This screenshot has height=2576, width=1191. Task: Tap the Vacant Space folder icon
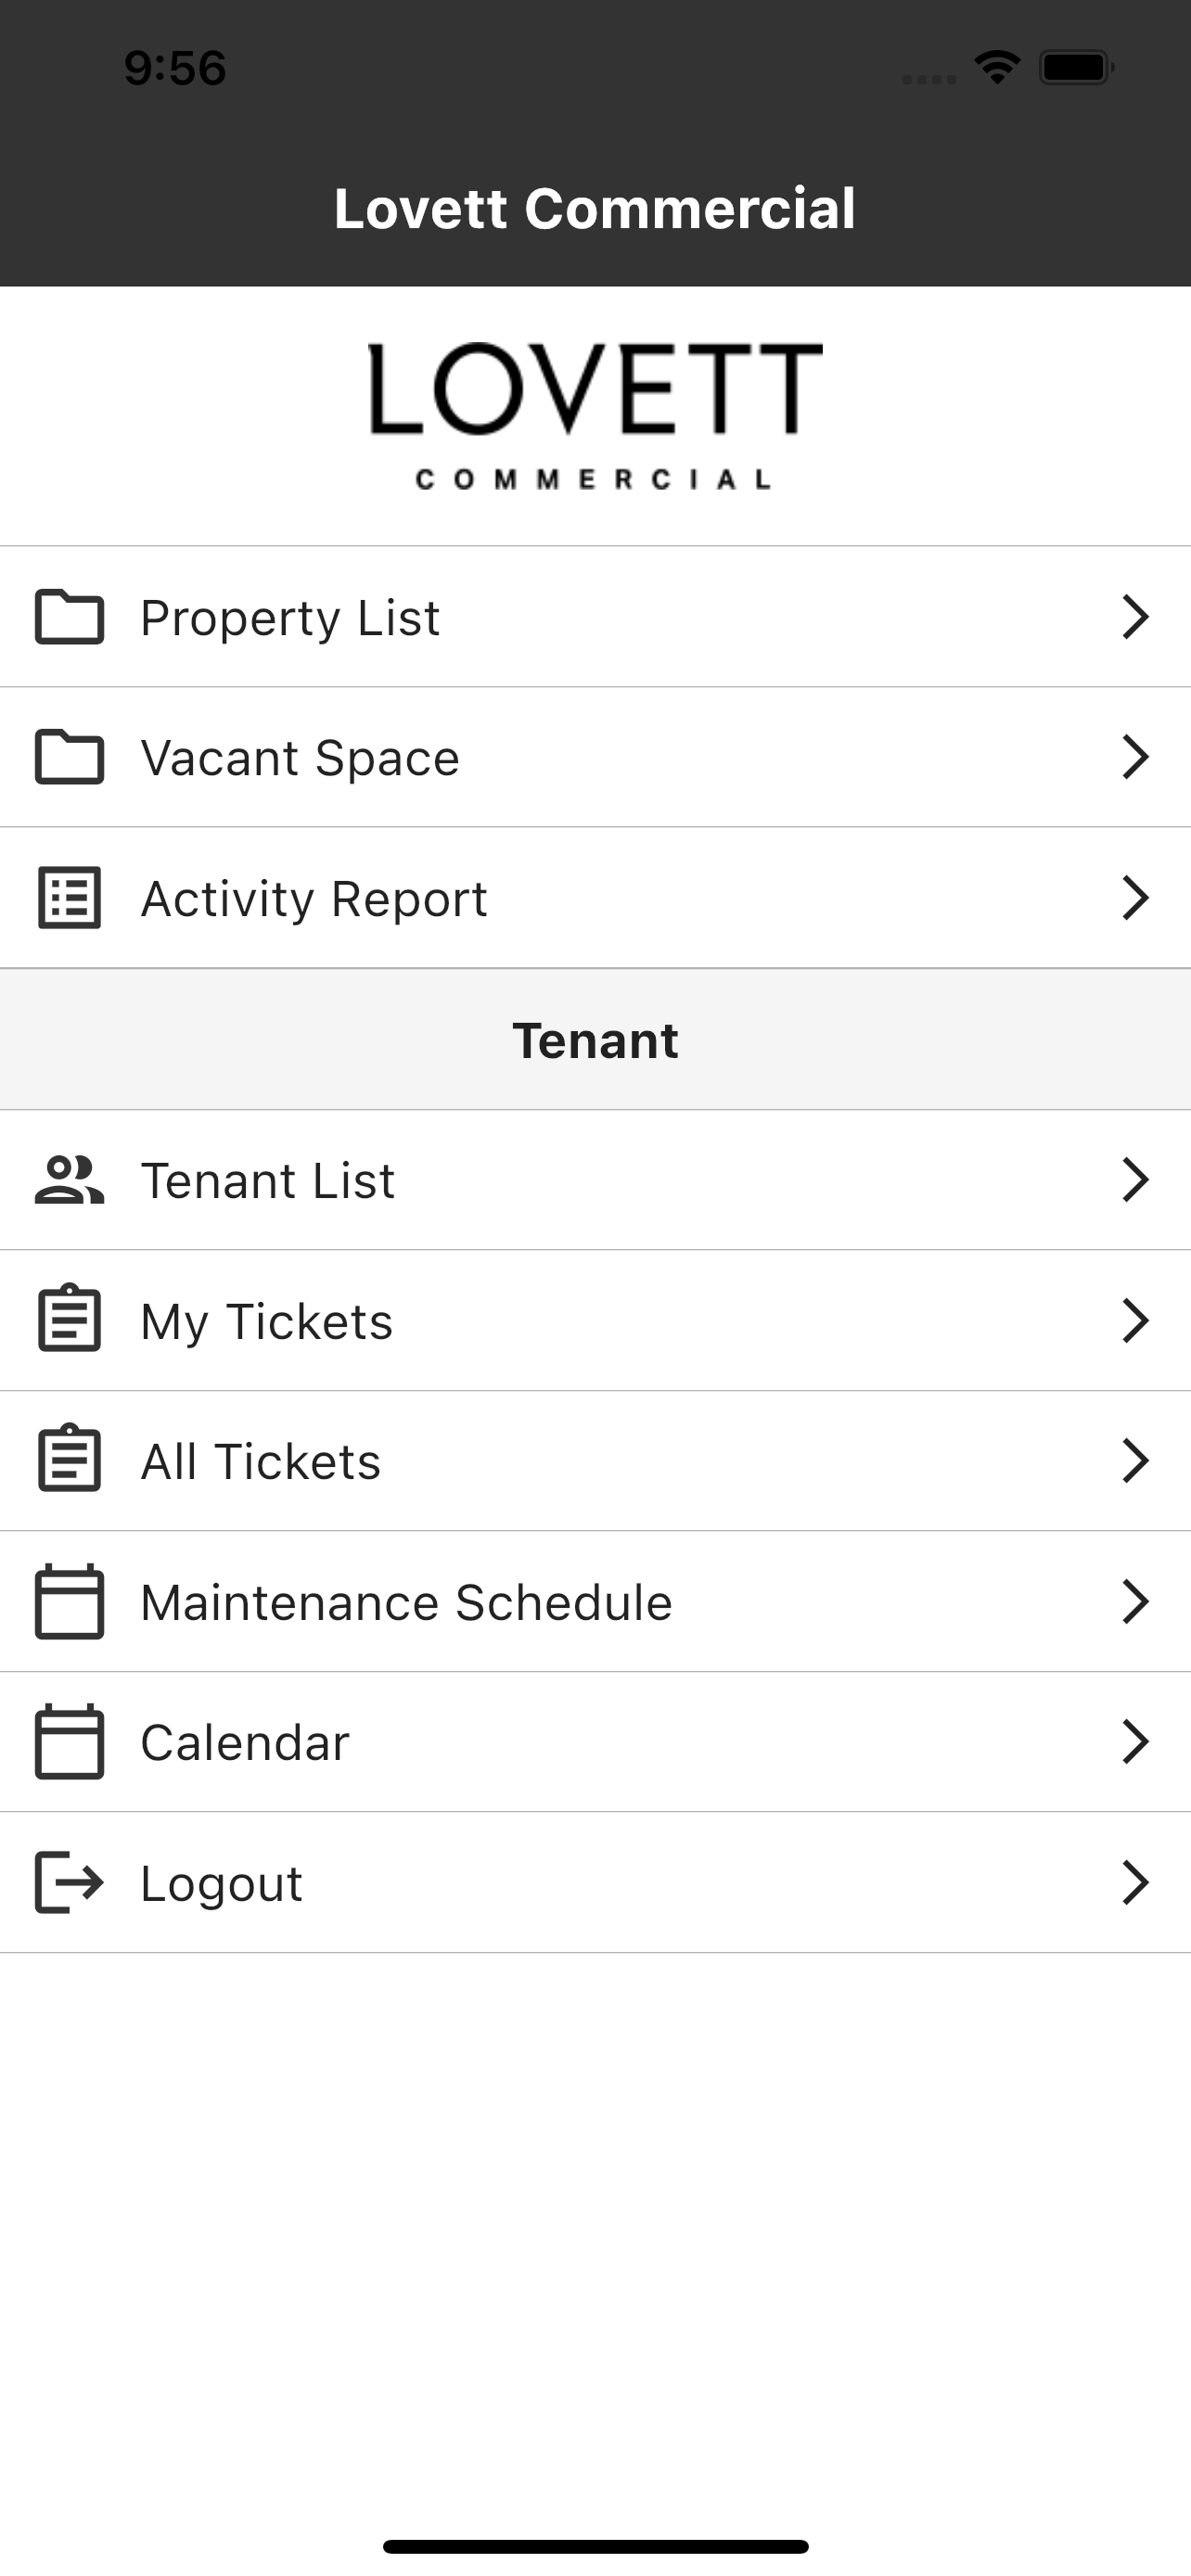(x=69, y=757)
